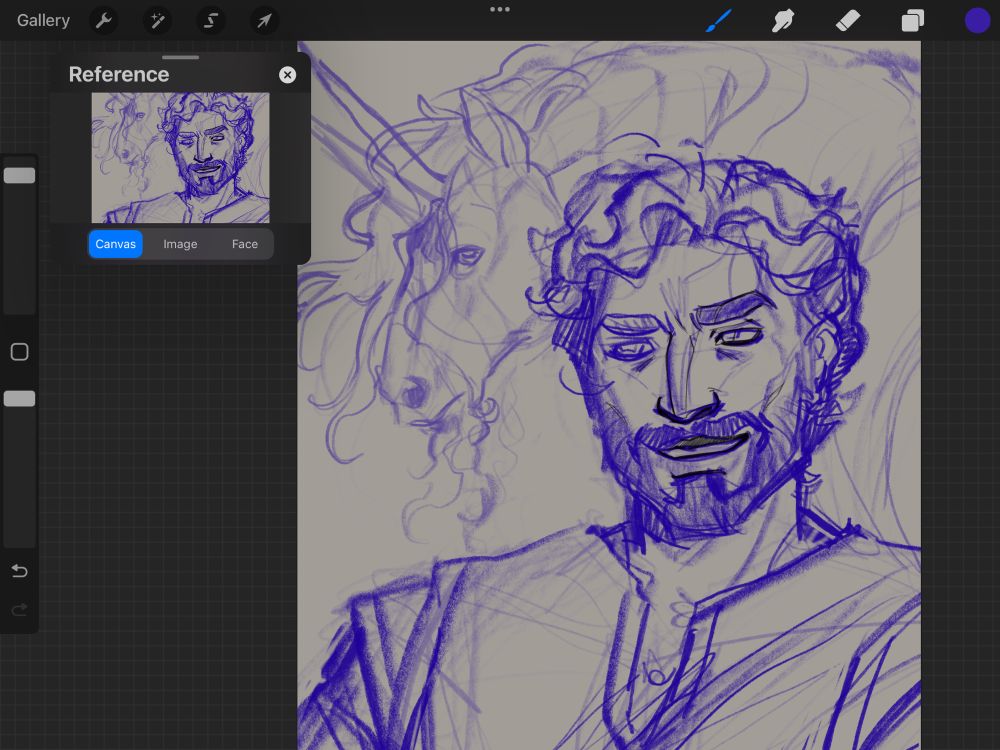Switch Reference panel to Image

point(180,244)
